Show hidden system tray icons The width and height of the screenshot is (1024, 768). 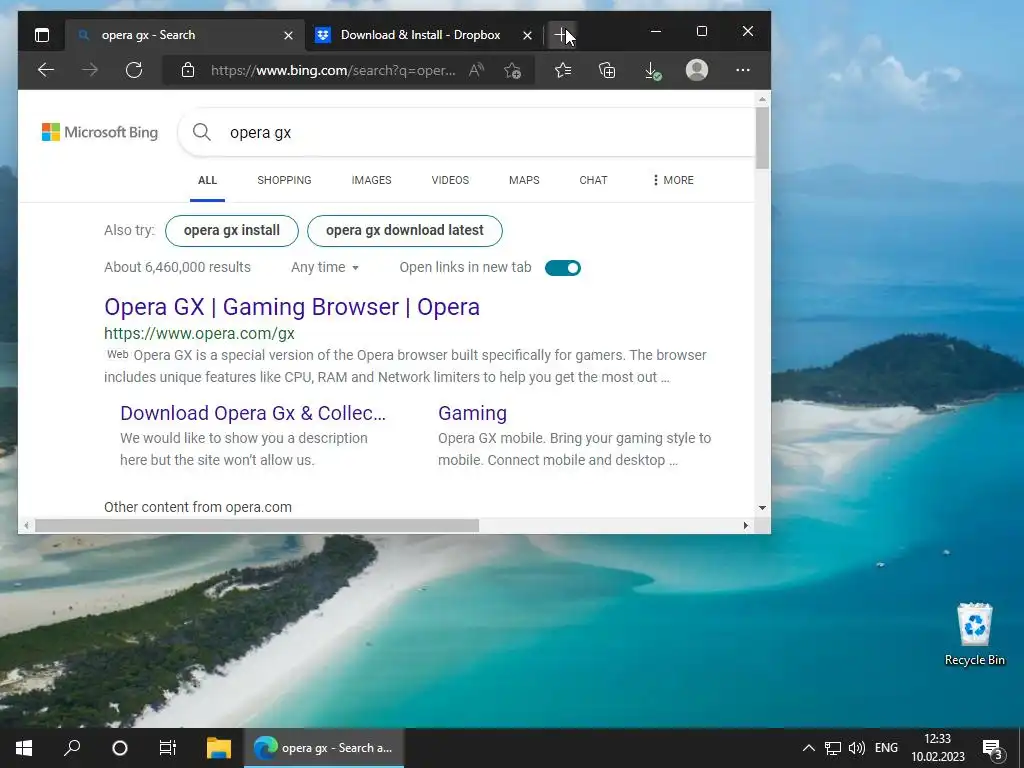(808, 748)
